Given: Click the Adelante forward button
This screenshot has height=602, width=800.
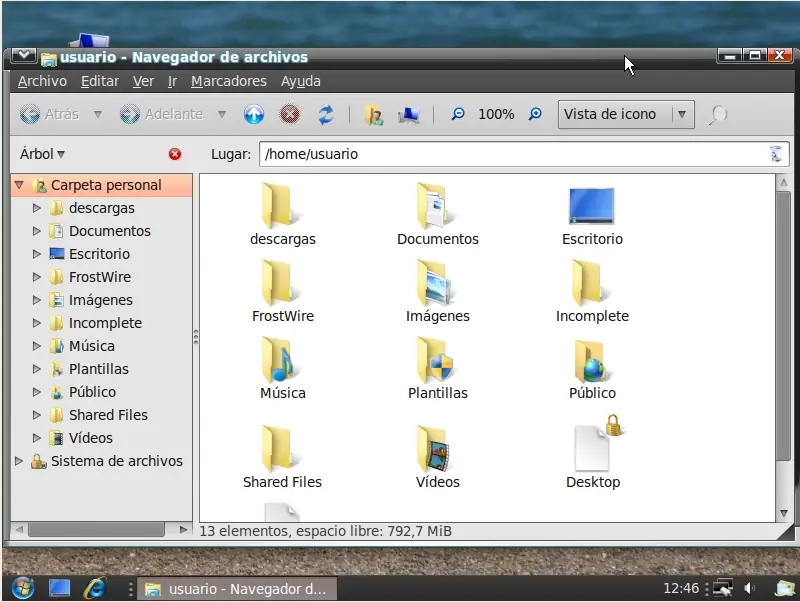Looking at the screenshot, I should [162, 114].
